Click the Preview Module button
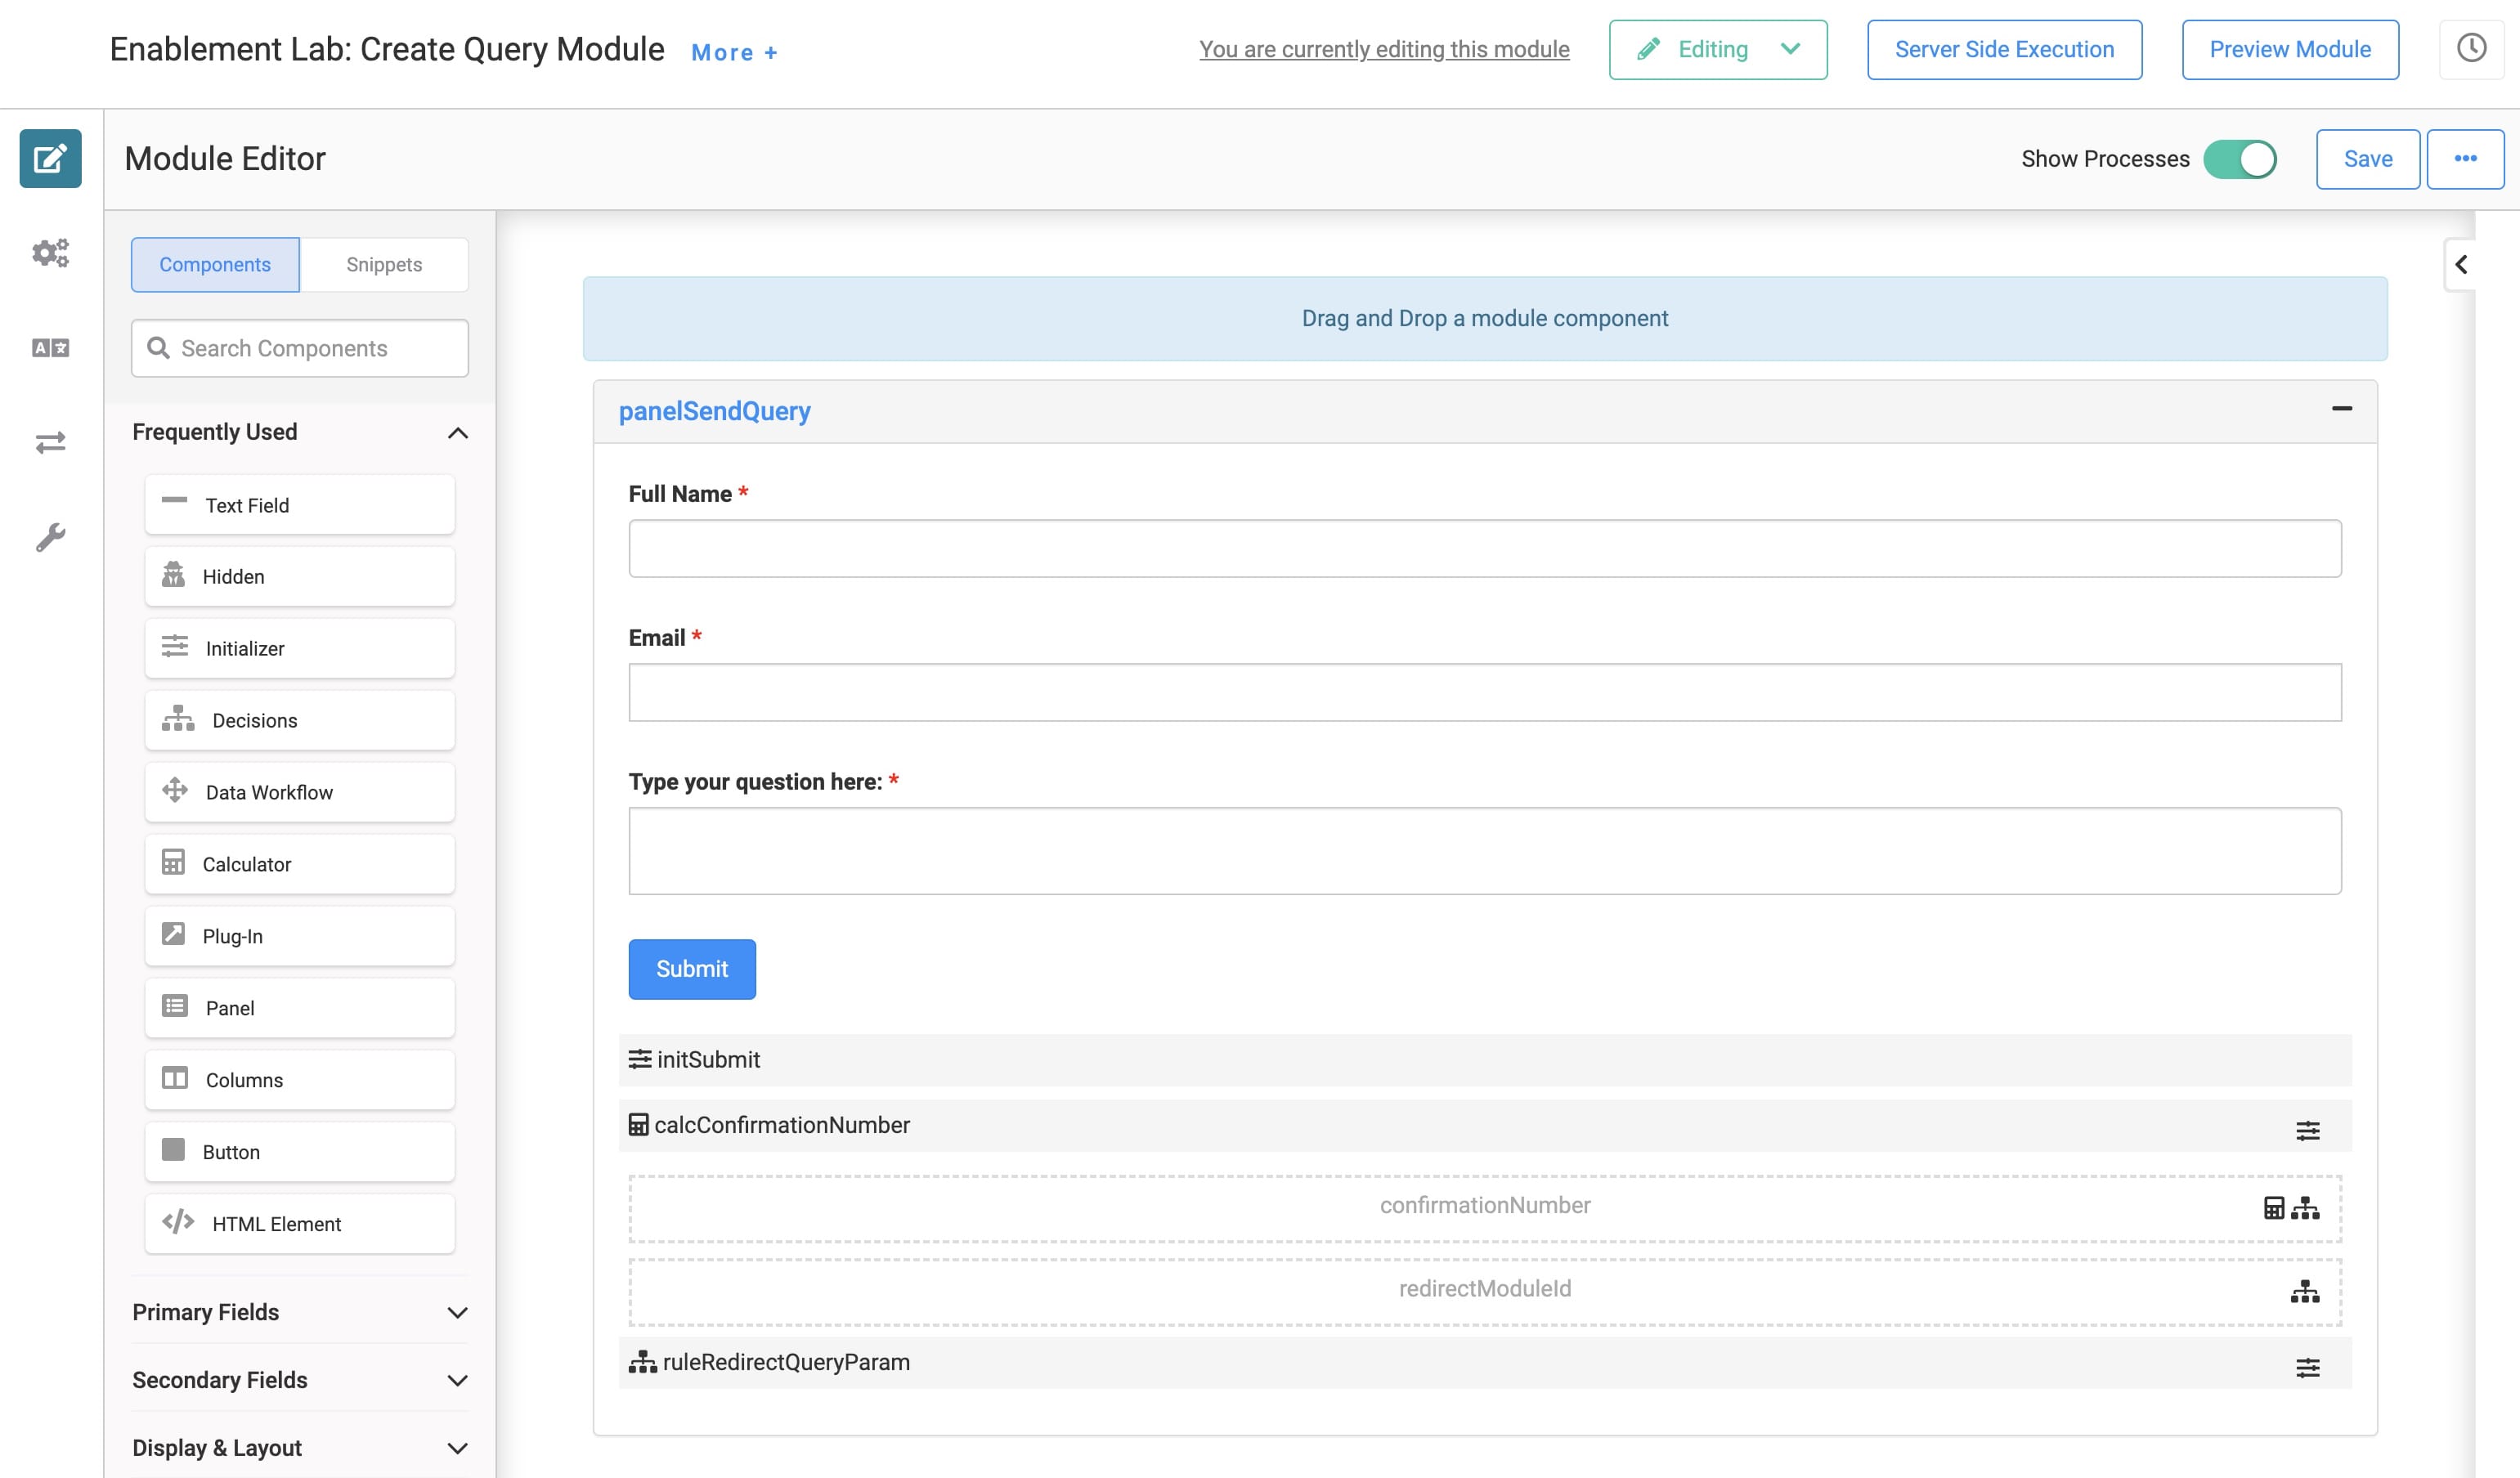 point(2290,49)
